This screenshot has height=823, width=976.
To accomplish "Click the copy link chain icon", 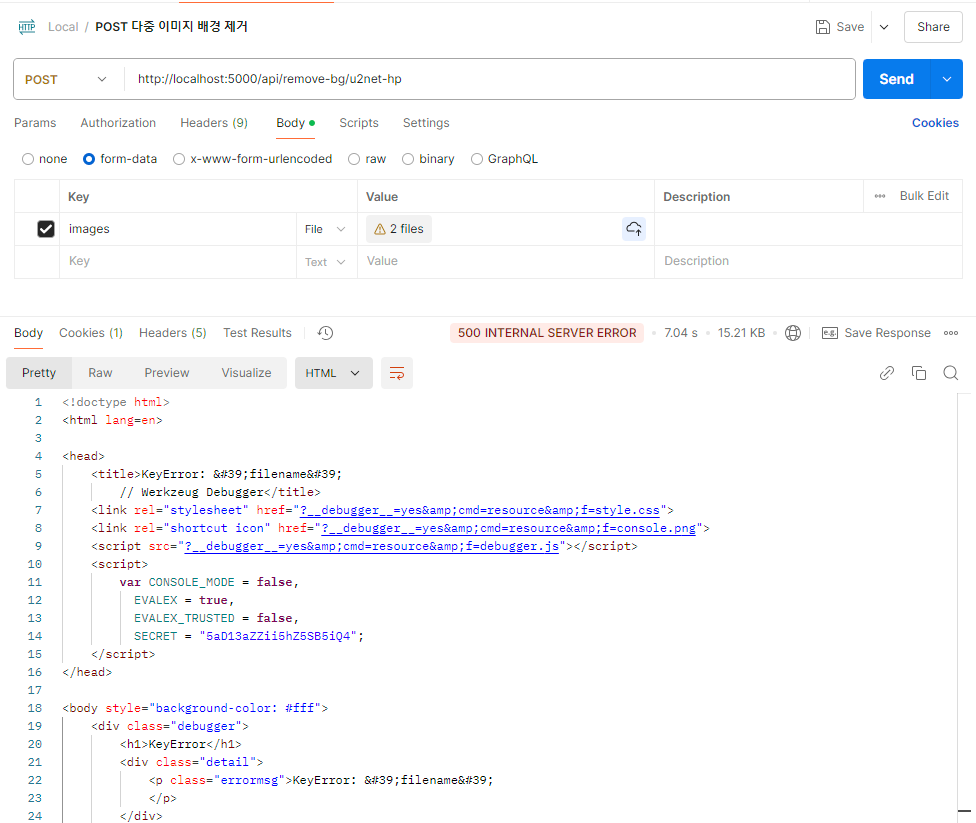I will [886, 373].
